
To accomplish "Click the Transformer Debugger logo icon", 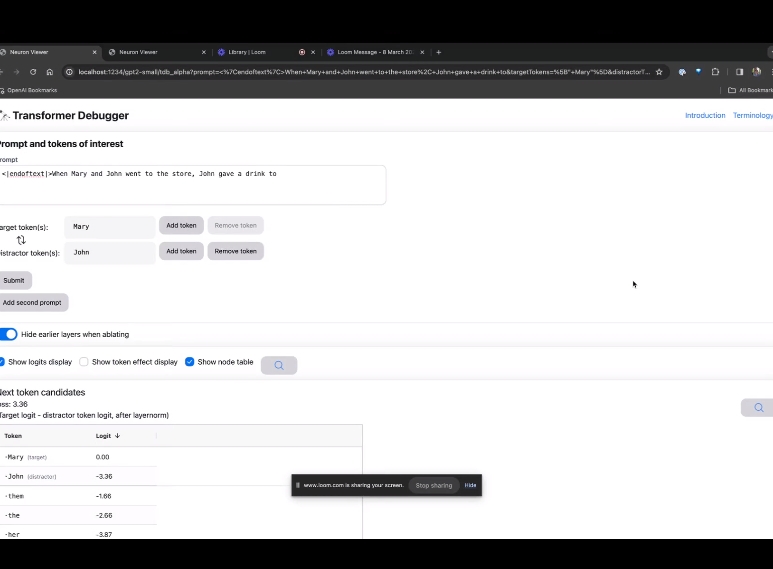I will [x=4, y=116].
